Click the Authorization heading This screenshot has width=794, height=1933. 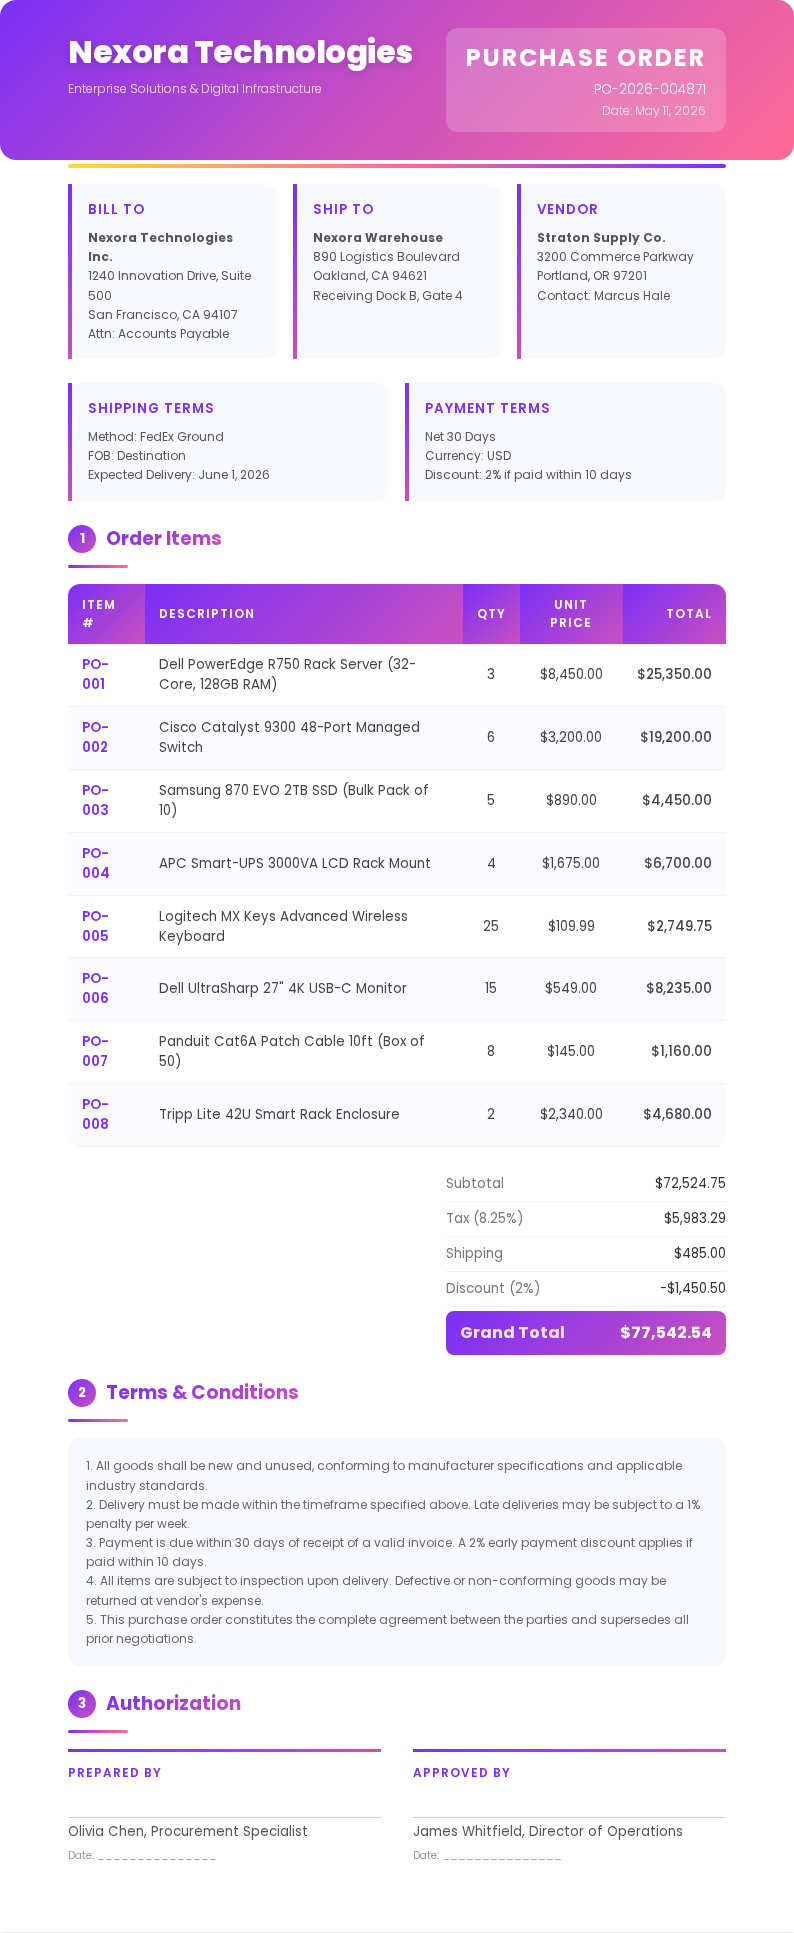tap(173, 1703)
